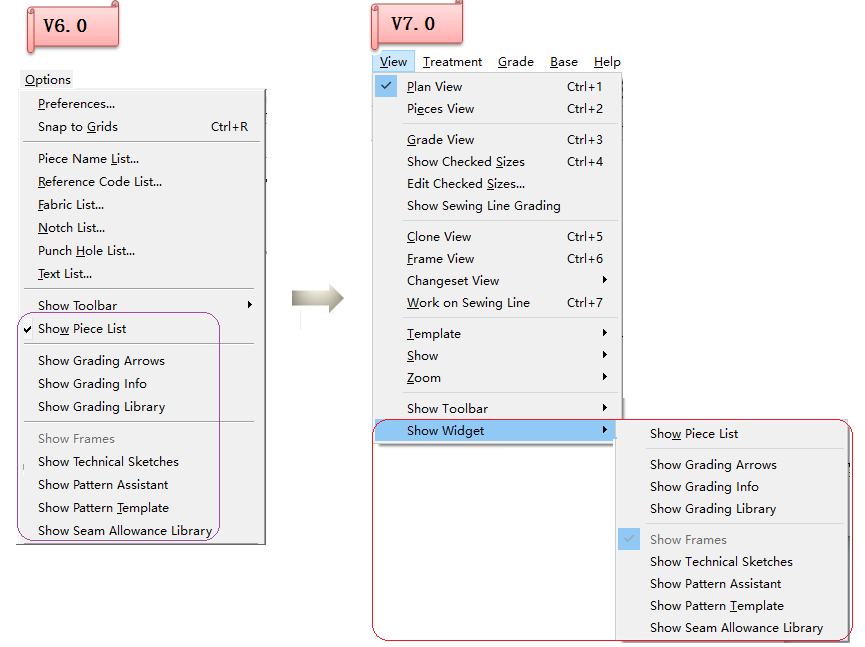Image resolution: width=865 pixels, height=647 pixels.
Task: Select Pieces View menu entry
Action: pyautogui.click(x=440, y=109)
